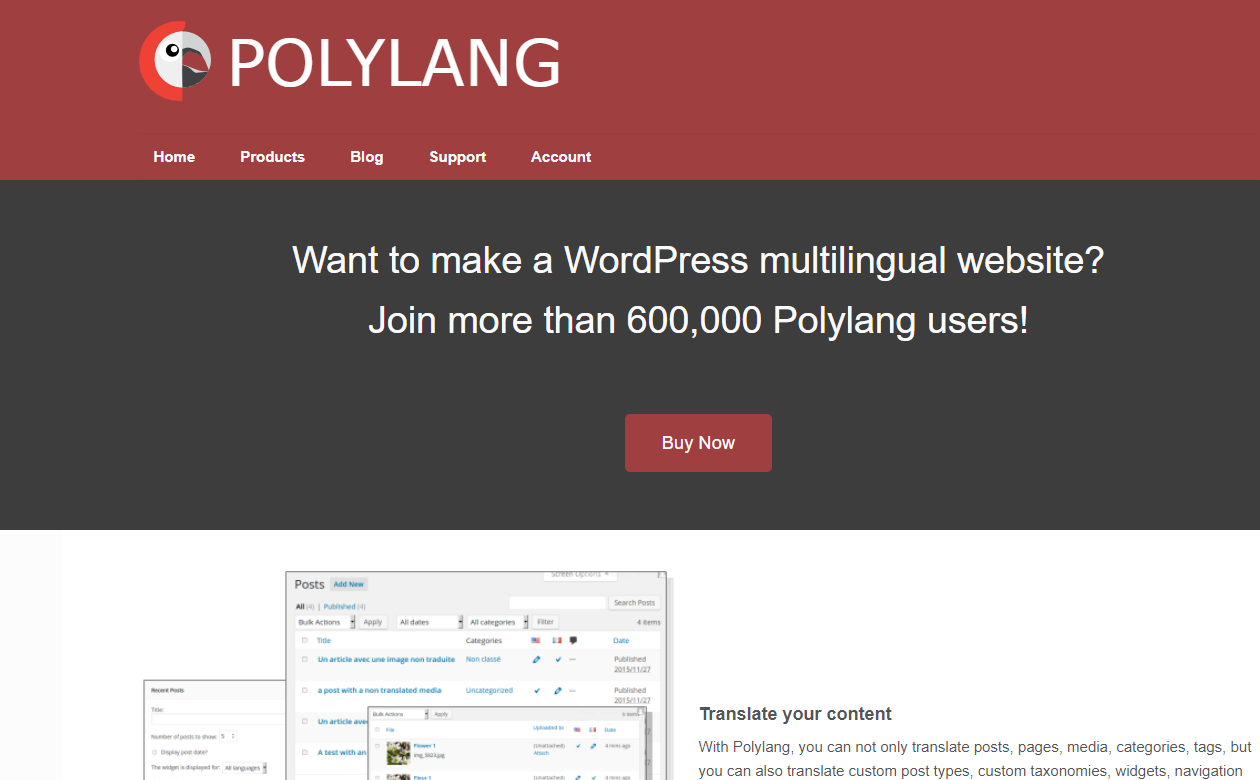
Task: Open the Account menu item
Action: [x=561, y=157]
